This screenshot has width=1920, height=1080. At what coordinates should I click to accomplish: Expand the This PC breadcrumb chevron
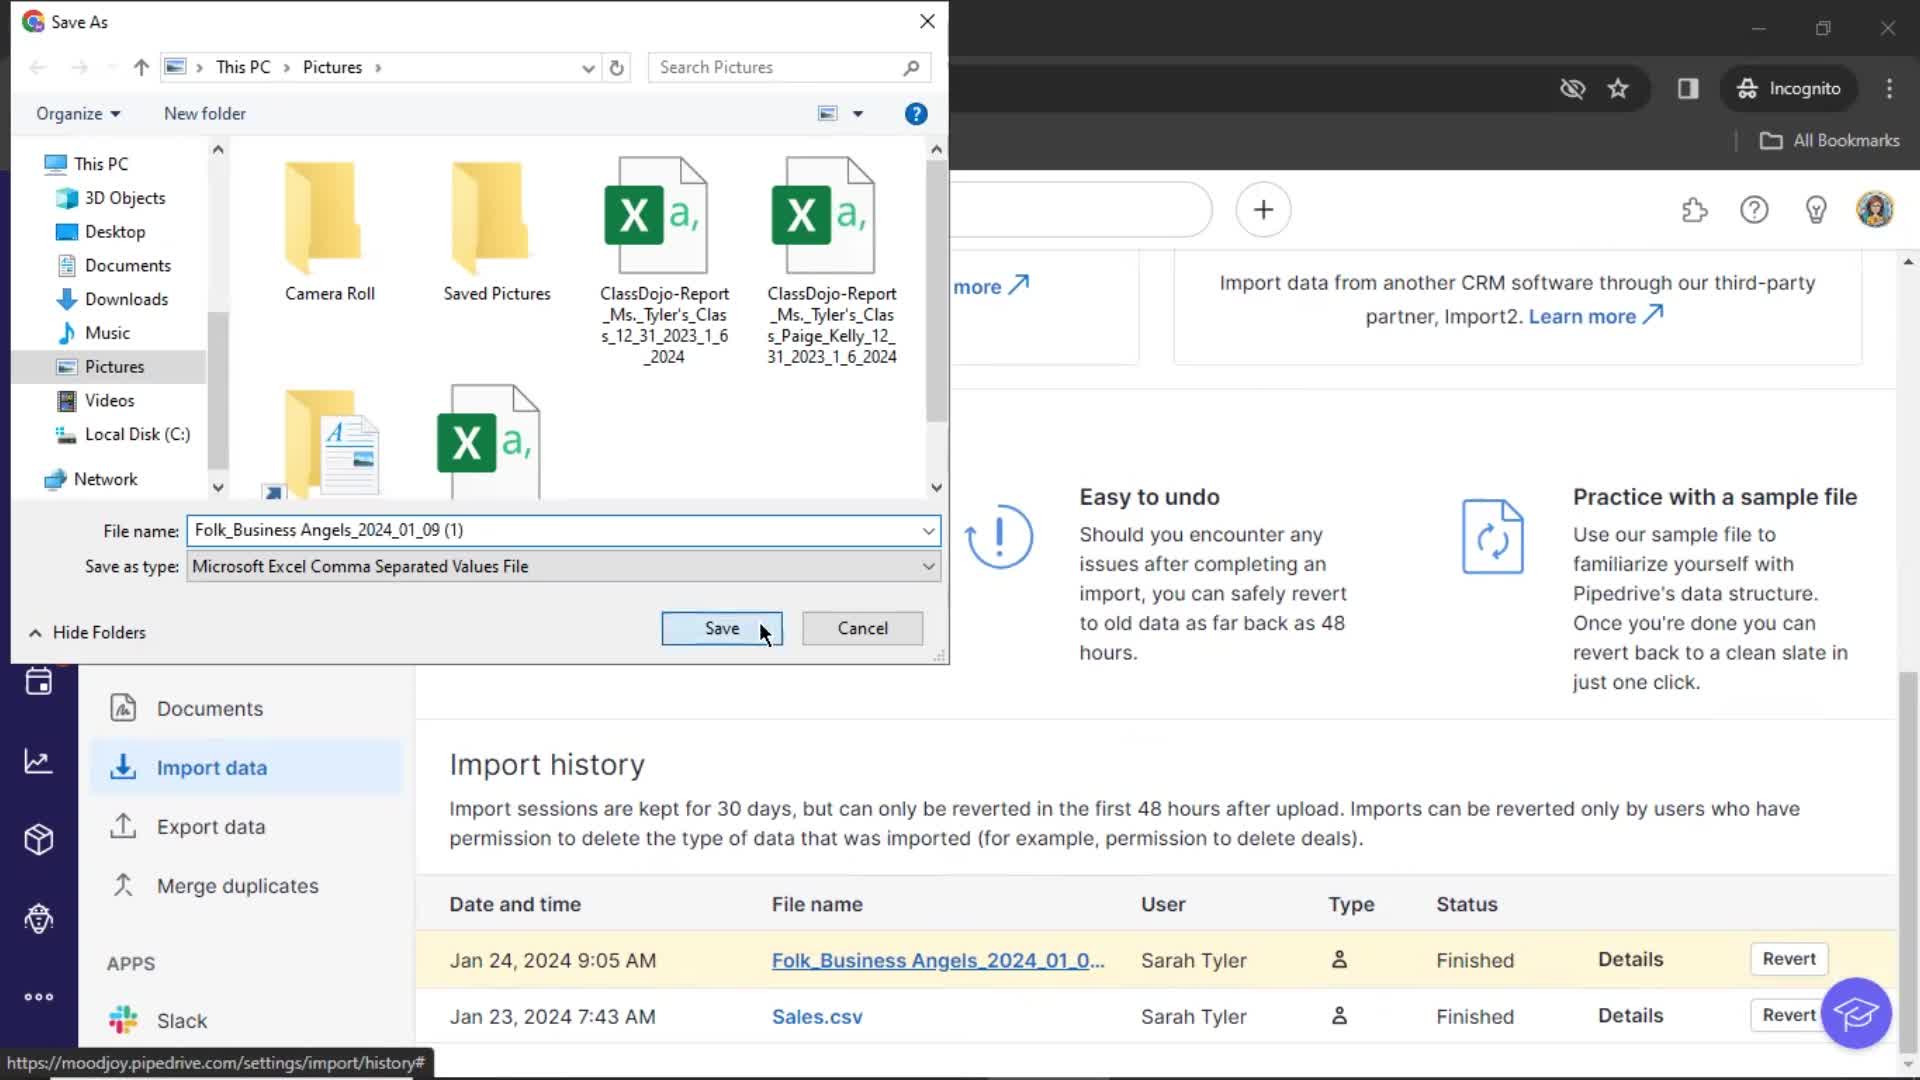[286, 67]
